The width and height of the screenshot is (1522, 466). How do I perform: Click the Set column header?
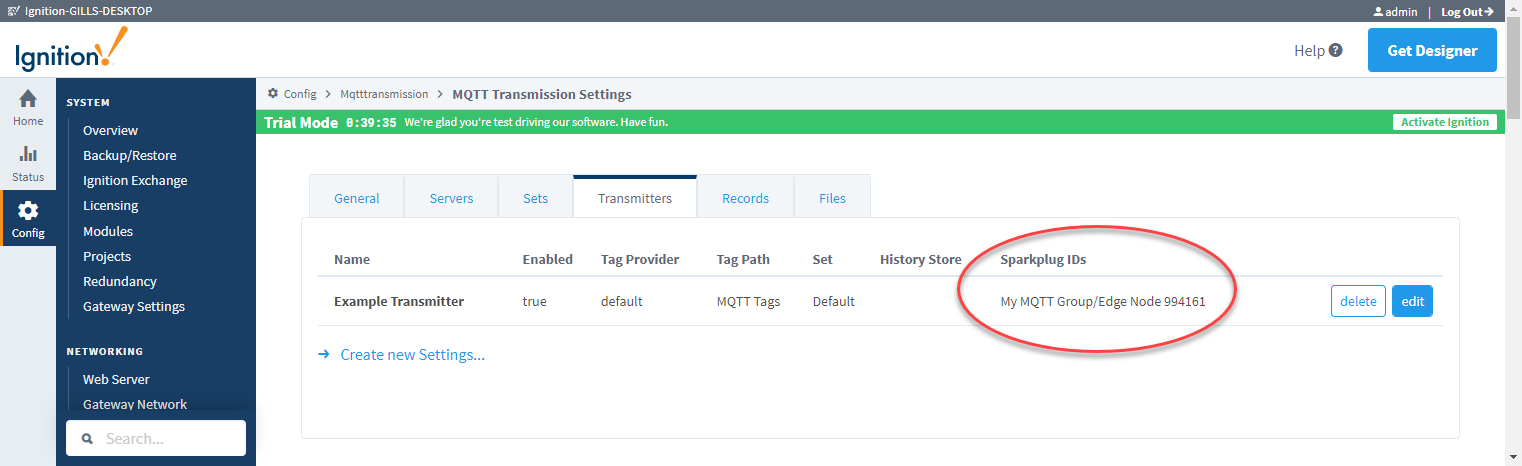coord(823,259)
